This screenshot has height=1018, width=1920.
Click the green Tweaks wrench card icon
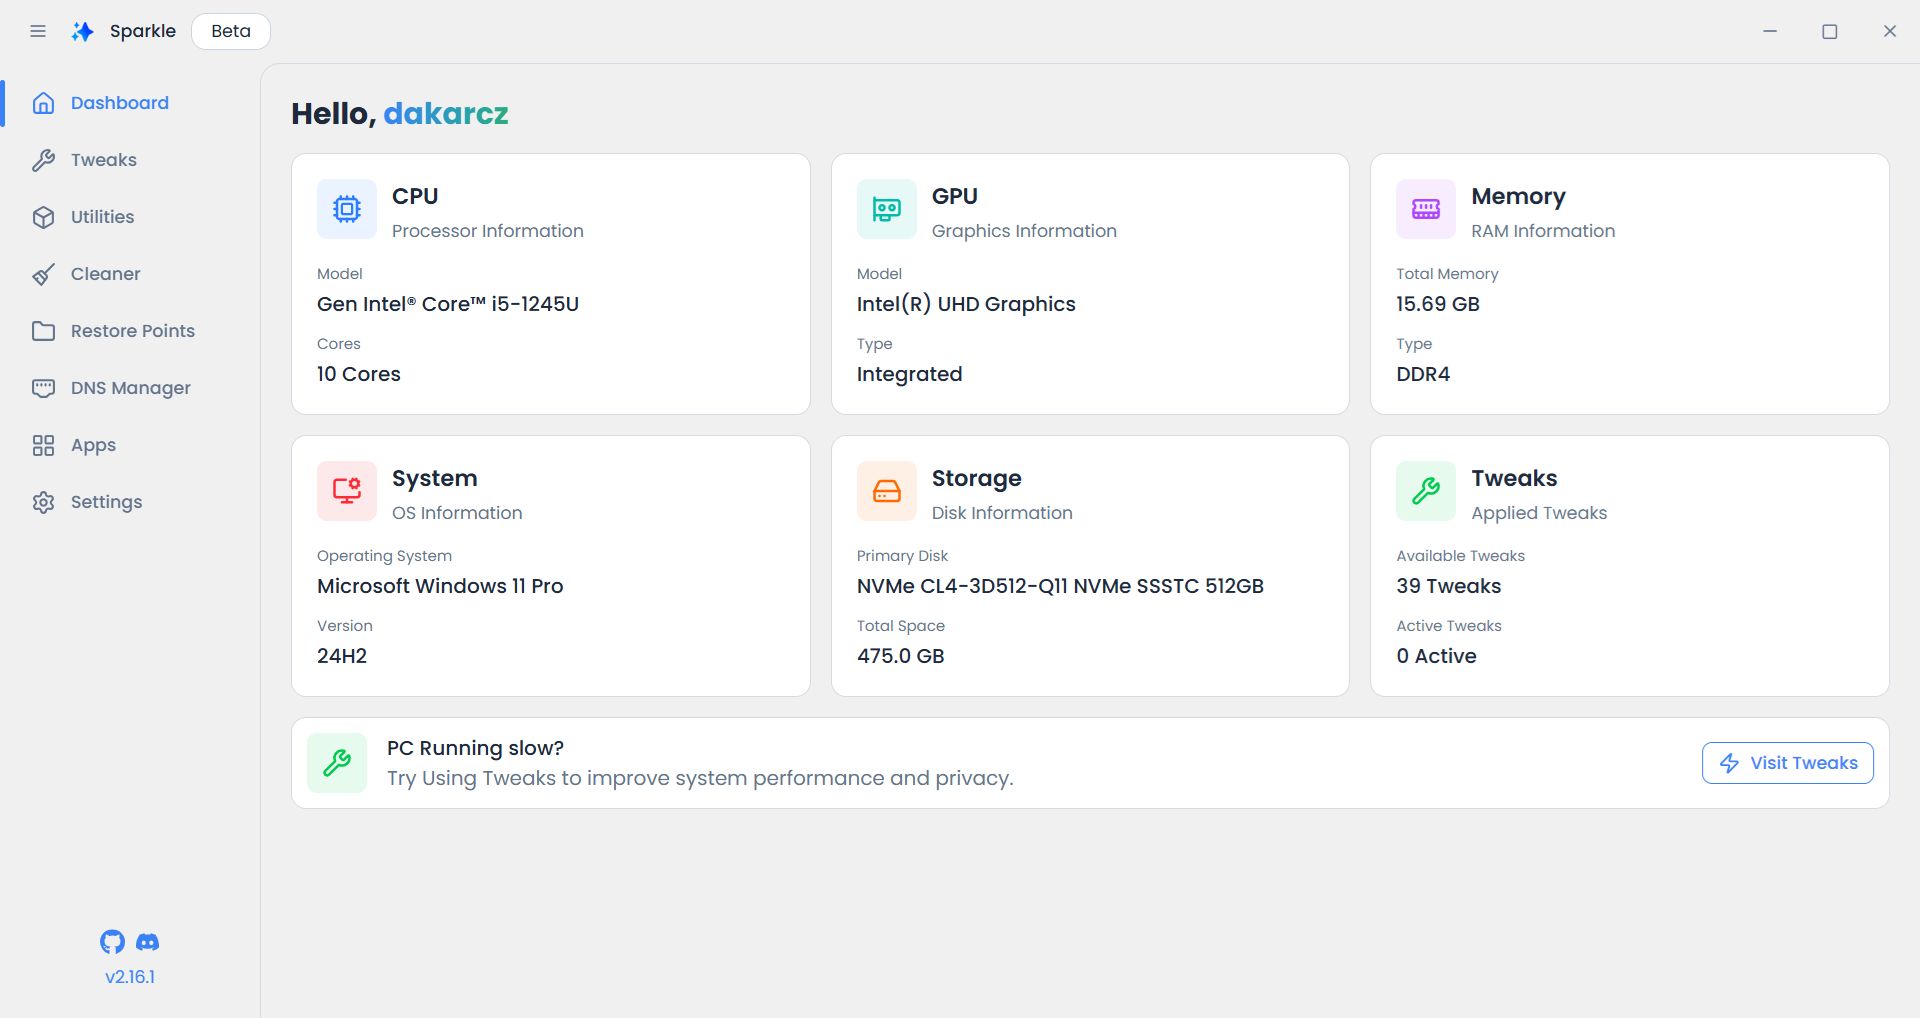[x=1425, y=491]
